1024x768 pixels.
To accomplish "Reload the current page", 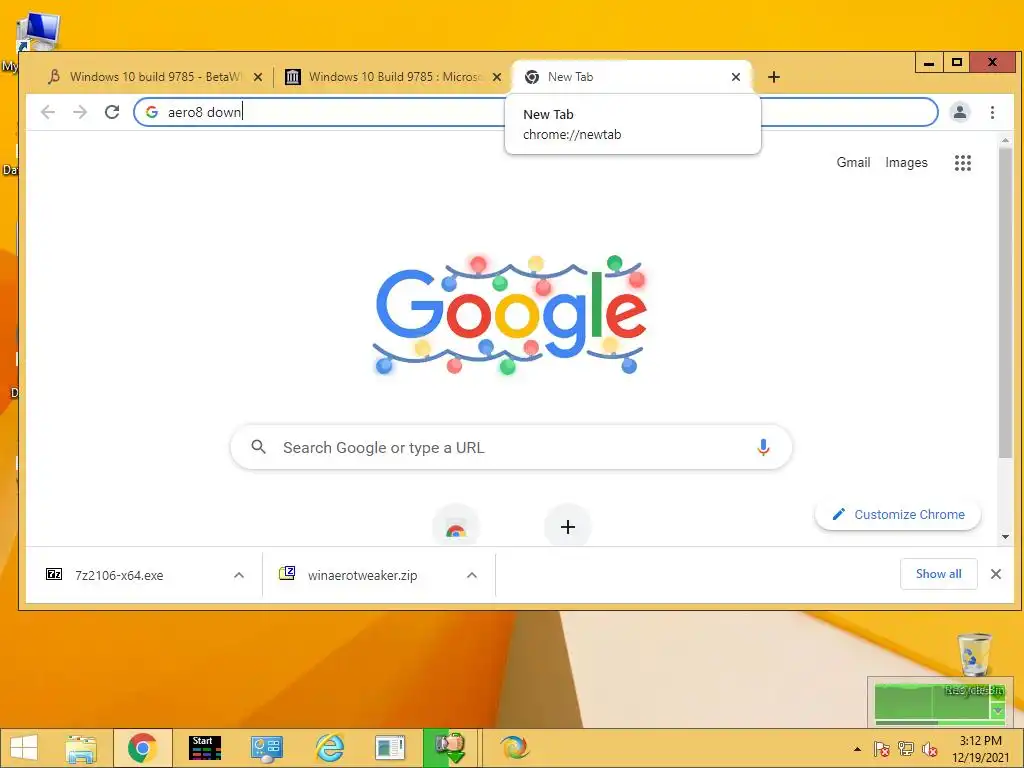I will pyautogui.click(x=112, y=112).
